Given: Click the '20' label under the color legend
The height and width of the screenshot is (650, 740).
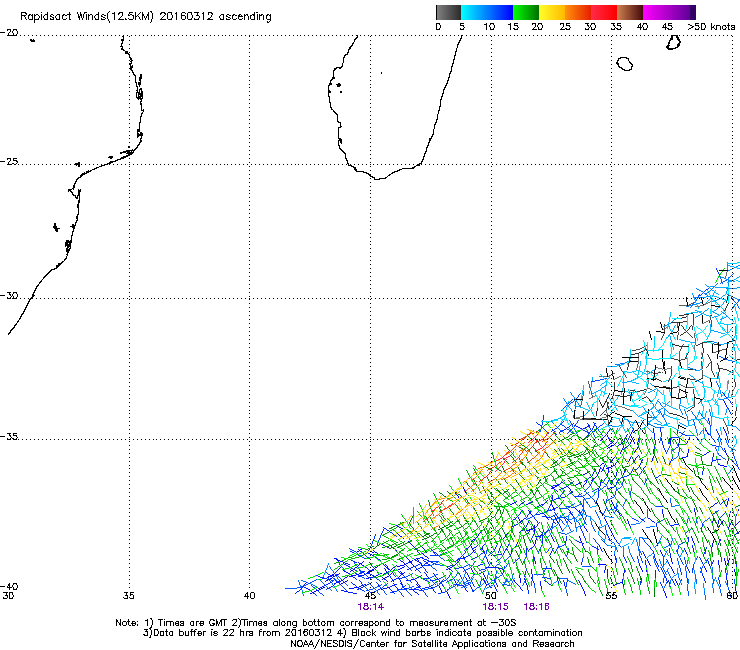Looking at the screenshot, I should [537, 27].
